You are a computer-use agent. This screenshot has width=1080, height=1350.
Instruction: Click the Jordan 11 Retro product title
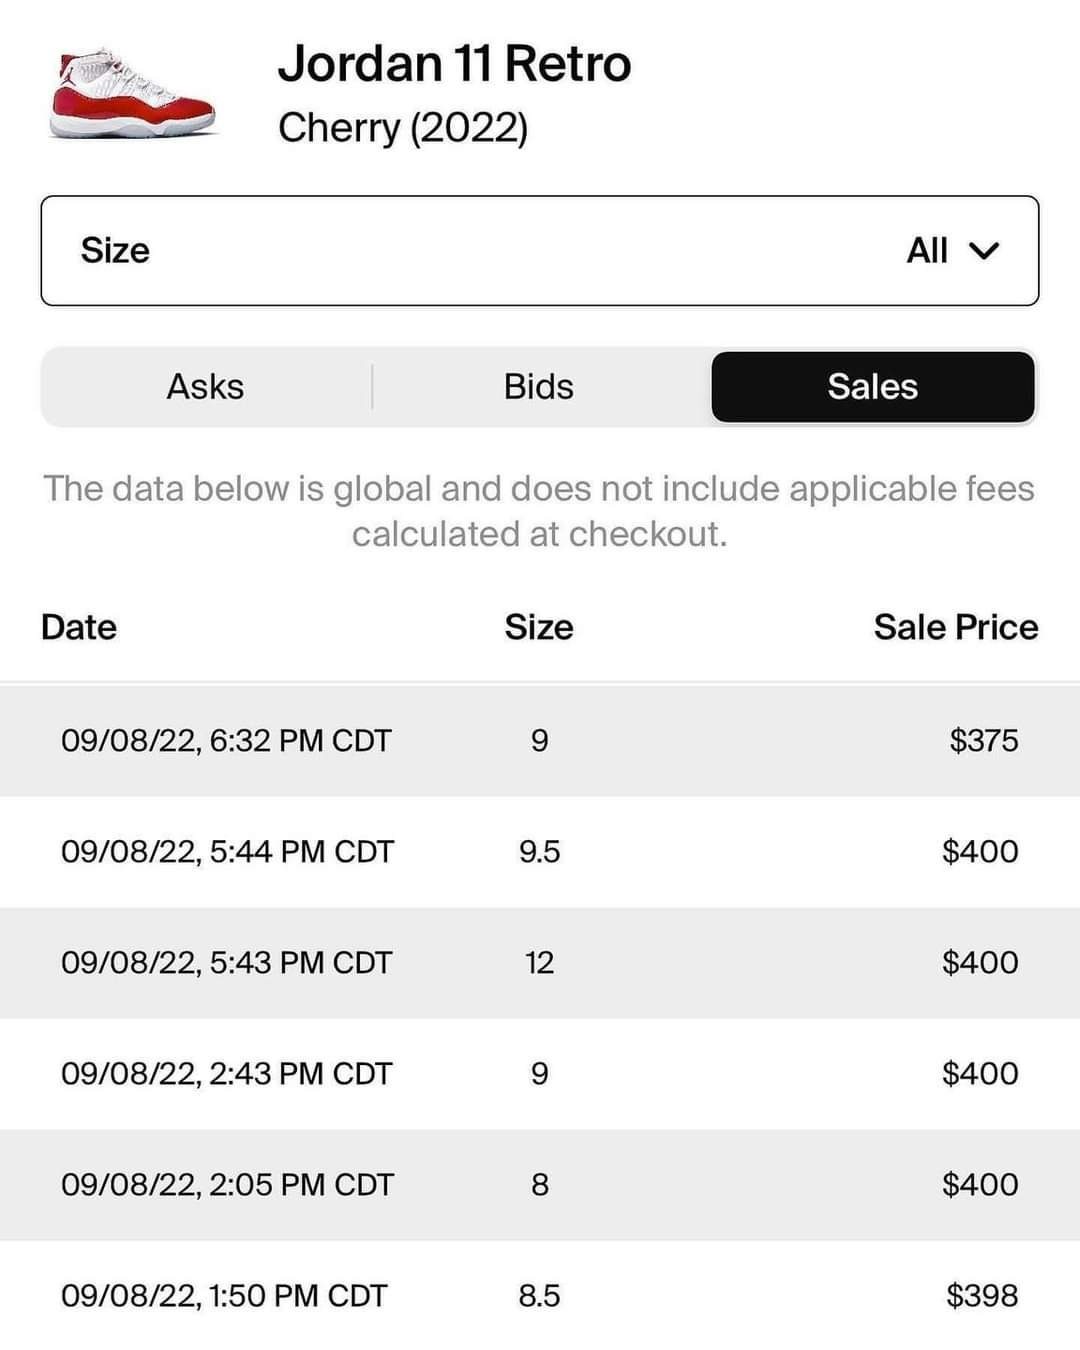click(454, 64)
